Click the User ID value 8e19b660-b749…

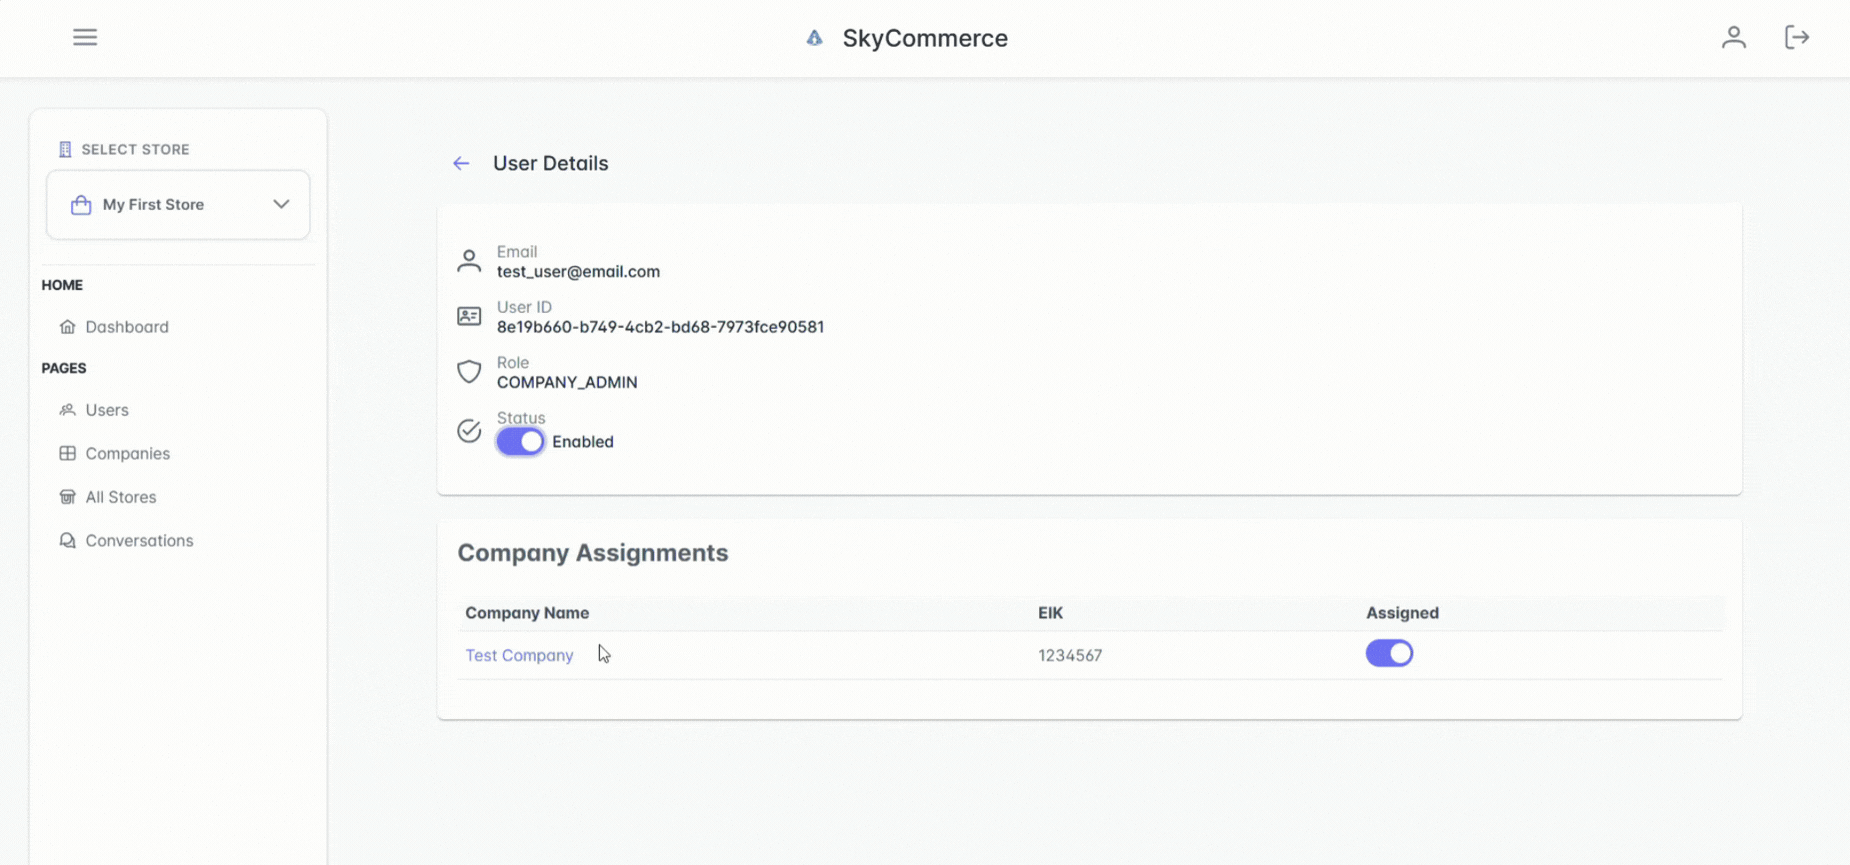(x=660, y=327)
